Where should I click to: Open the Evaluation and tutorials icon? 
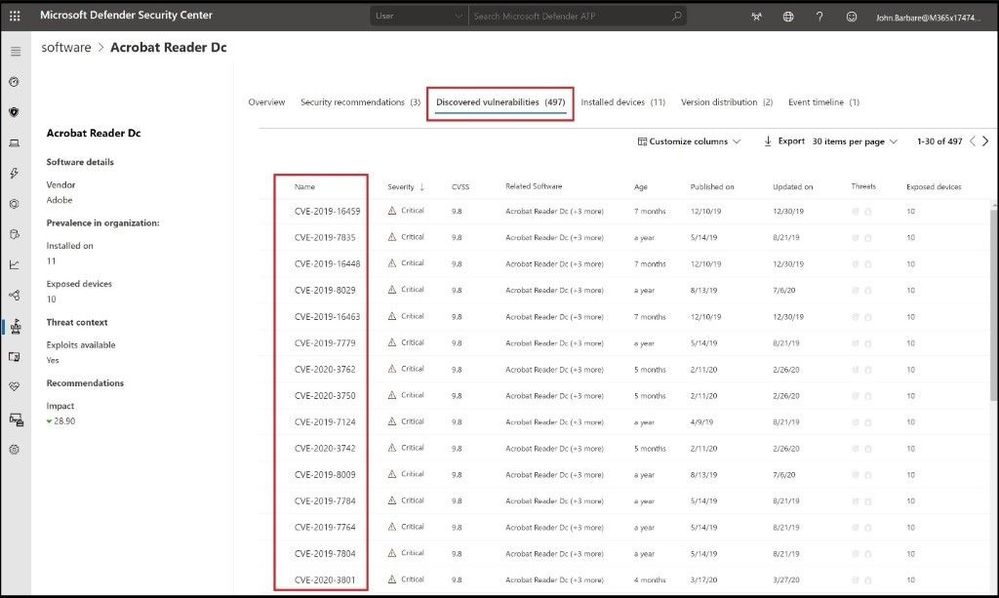click(x=14, y=357)
